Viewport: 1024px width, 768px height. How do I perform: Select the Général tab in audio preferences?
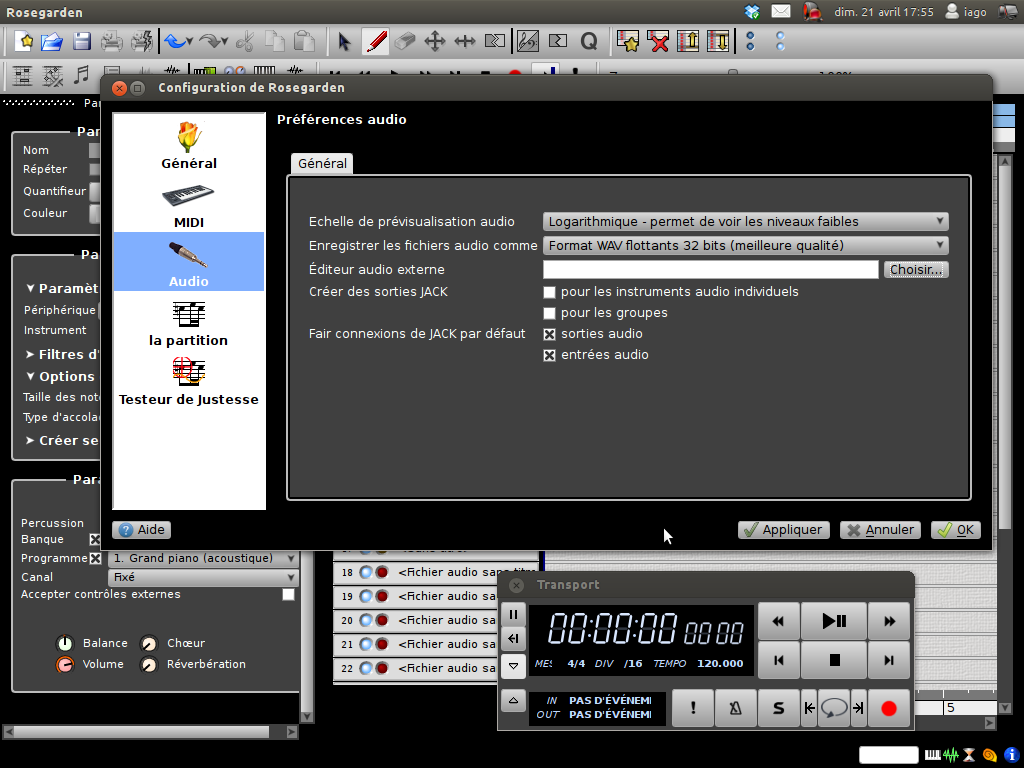point(322,163)
